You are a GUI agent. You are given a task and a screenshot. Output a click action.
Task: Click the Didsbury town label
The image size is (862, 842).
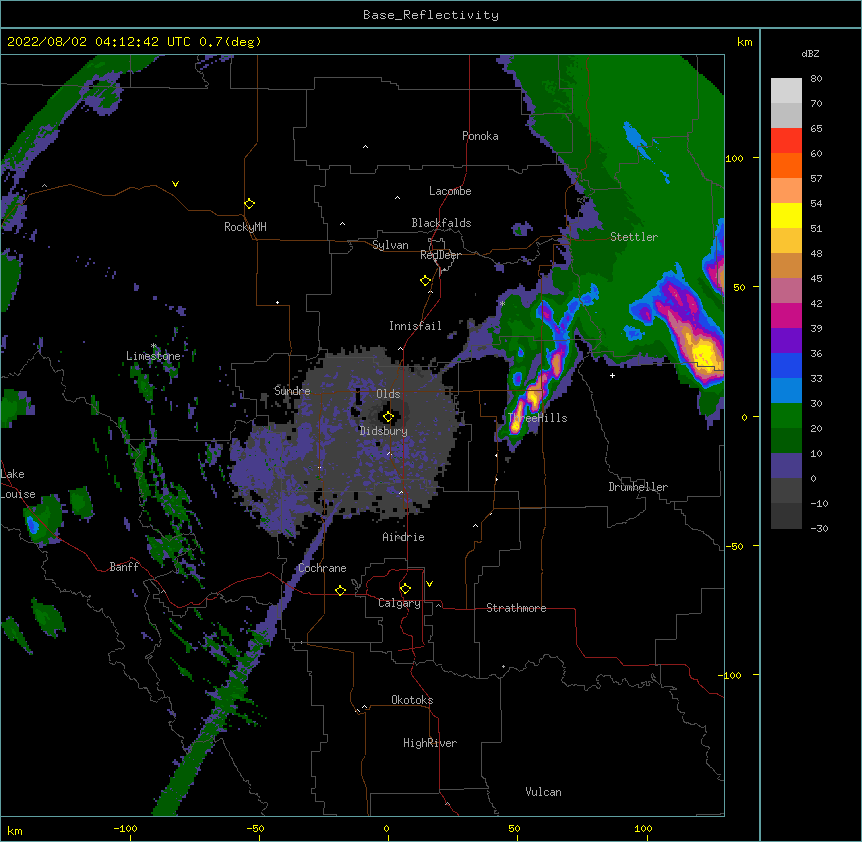click(x=384, y=431)
